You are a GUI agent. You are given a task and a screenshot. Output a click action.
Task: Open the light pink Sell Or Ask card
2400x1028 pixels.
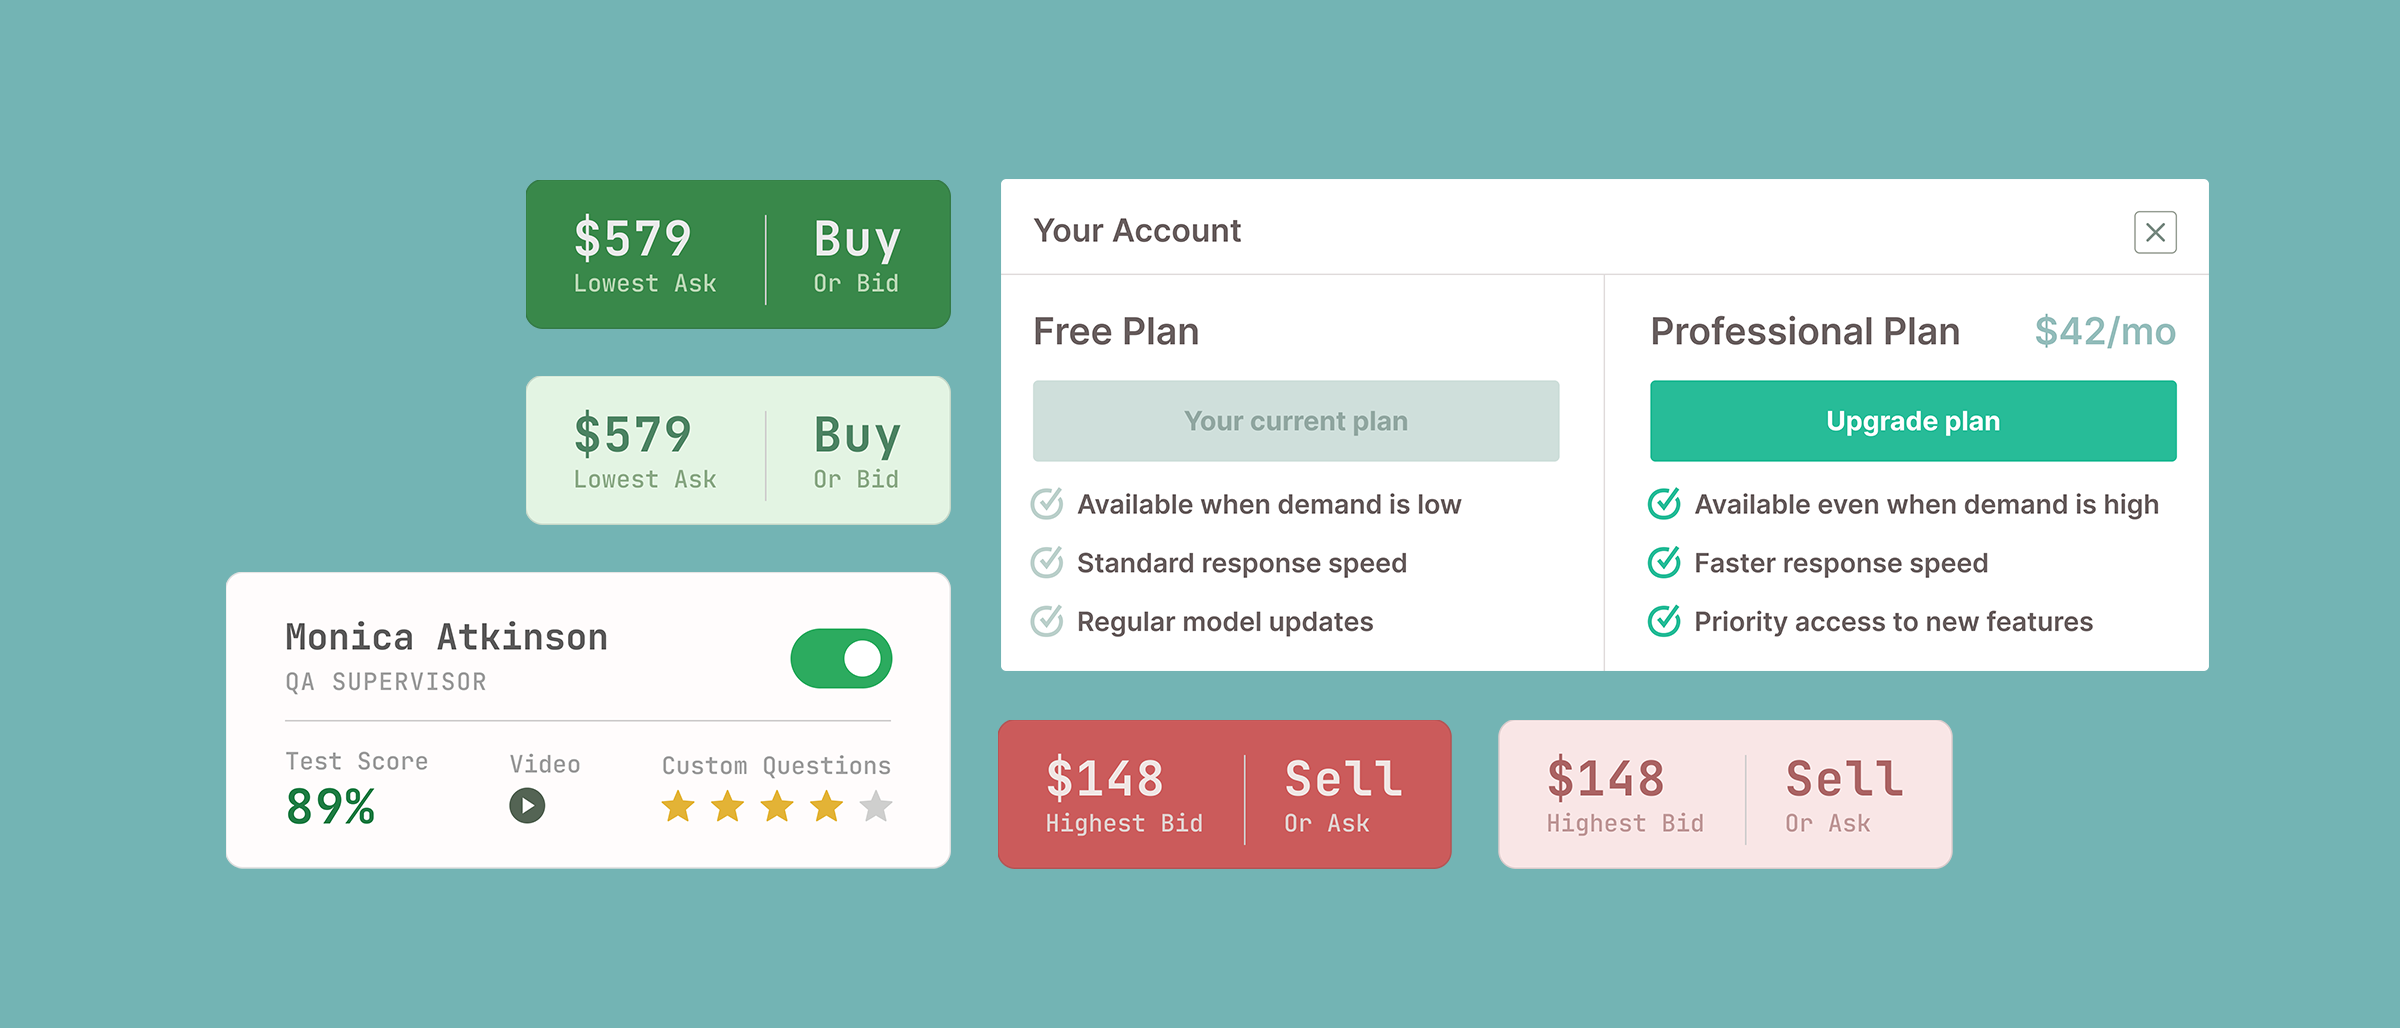pyautogui.click(x=1724, y=795)
